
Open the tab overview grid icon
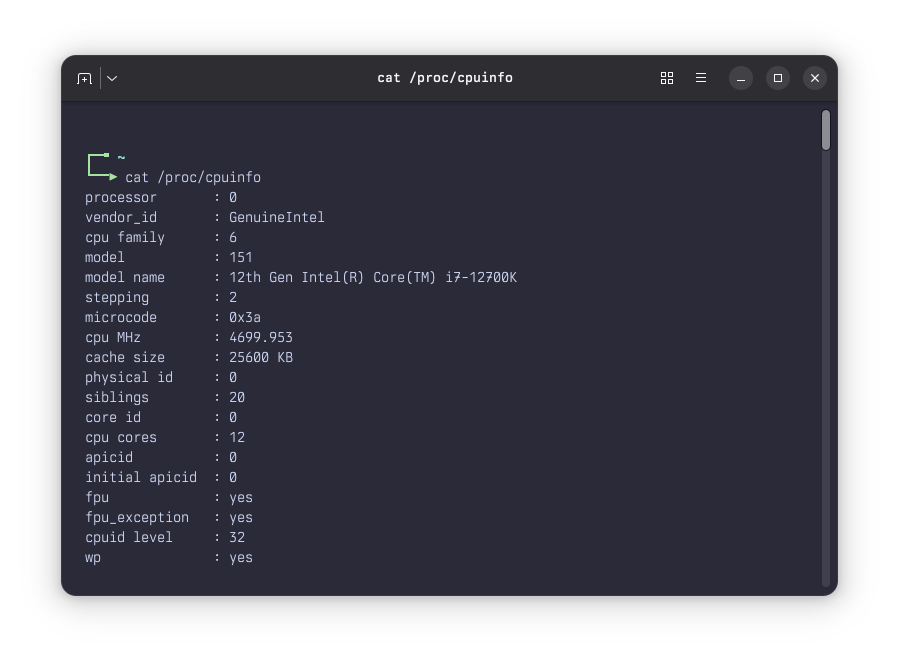(666, 77)
